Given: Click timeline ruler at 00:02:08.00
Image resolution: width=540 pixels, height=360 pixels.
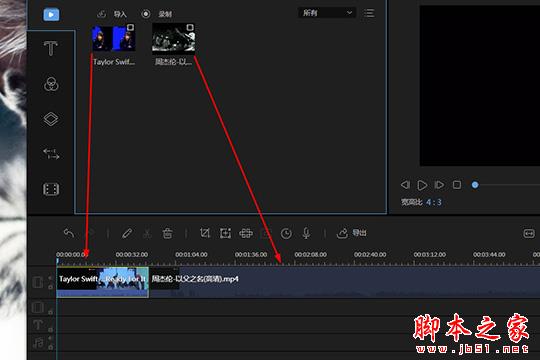Looking at the screenshot, I should [x=310, y=255].
